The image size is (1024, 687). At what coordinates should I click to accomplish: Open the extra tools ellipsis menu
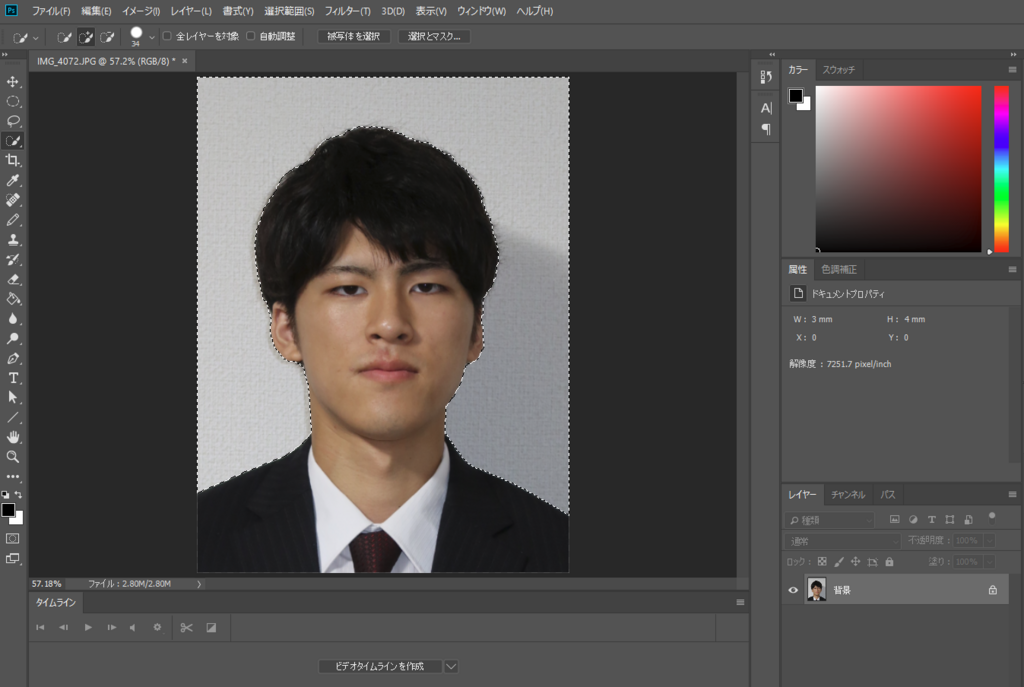pyautogui.click(x=12, y=477)
